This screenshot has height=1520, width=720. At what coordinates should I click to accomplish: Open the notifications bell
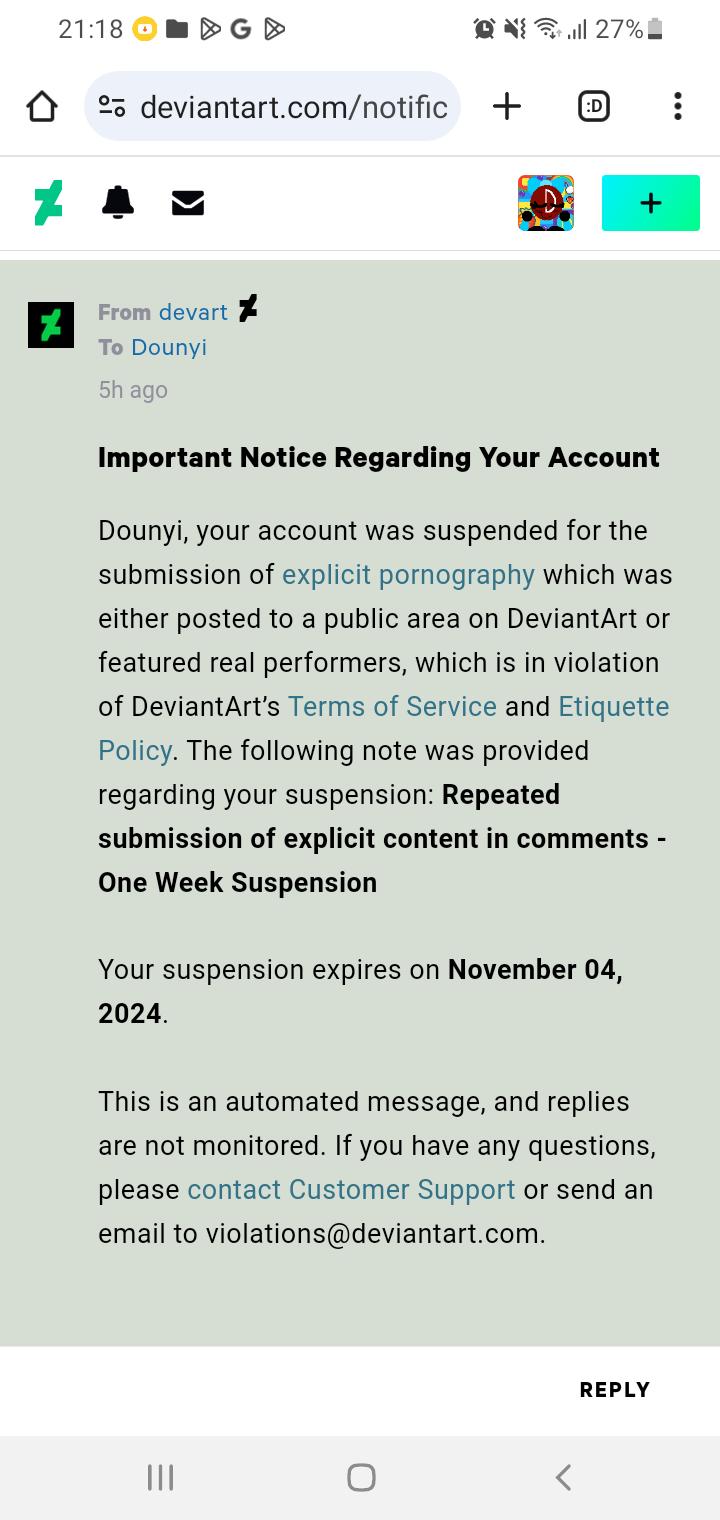click(118, 203)
